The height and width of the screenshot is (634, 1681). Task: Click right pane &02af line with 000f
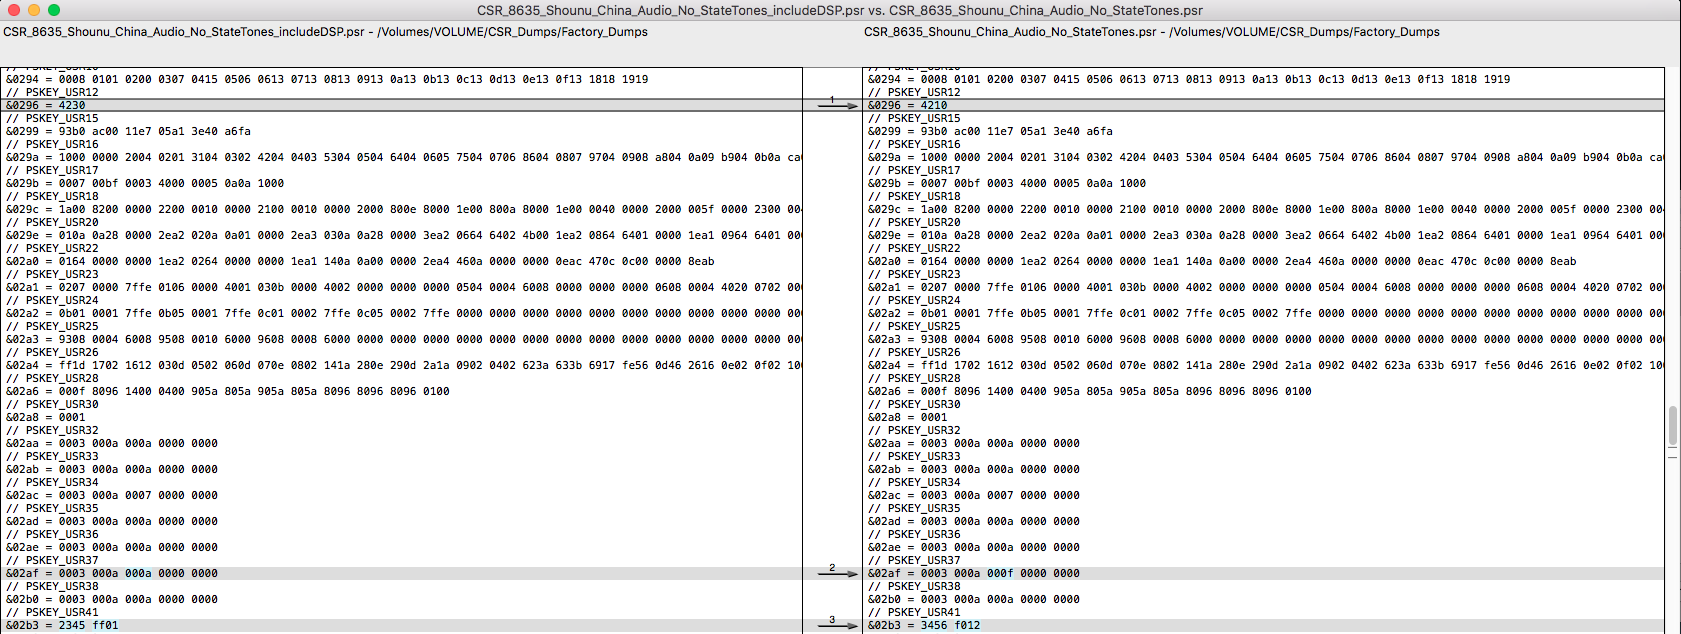[974, 573]
